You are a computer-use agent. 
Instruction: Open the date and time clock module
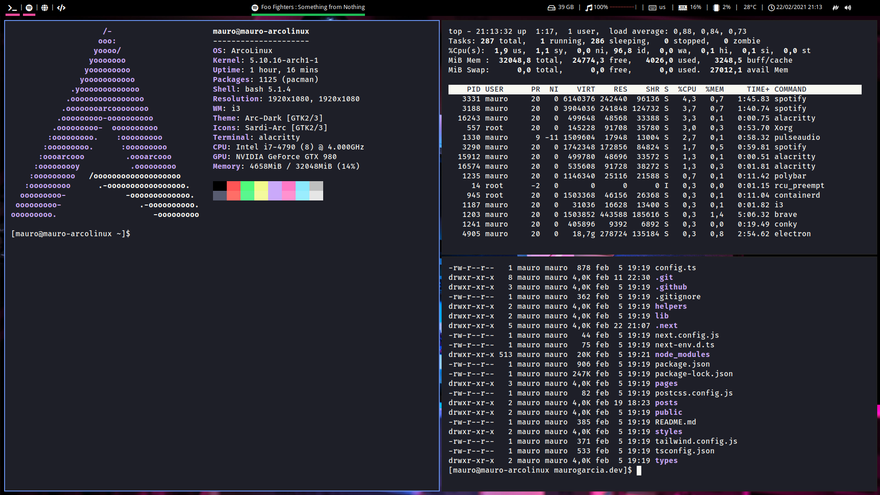(796, 7)
